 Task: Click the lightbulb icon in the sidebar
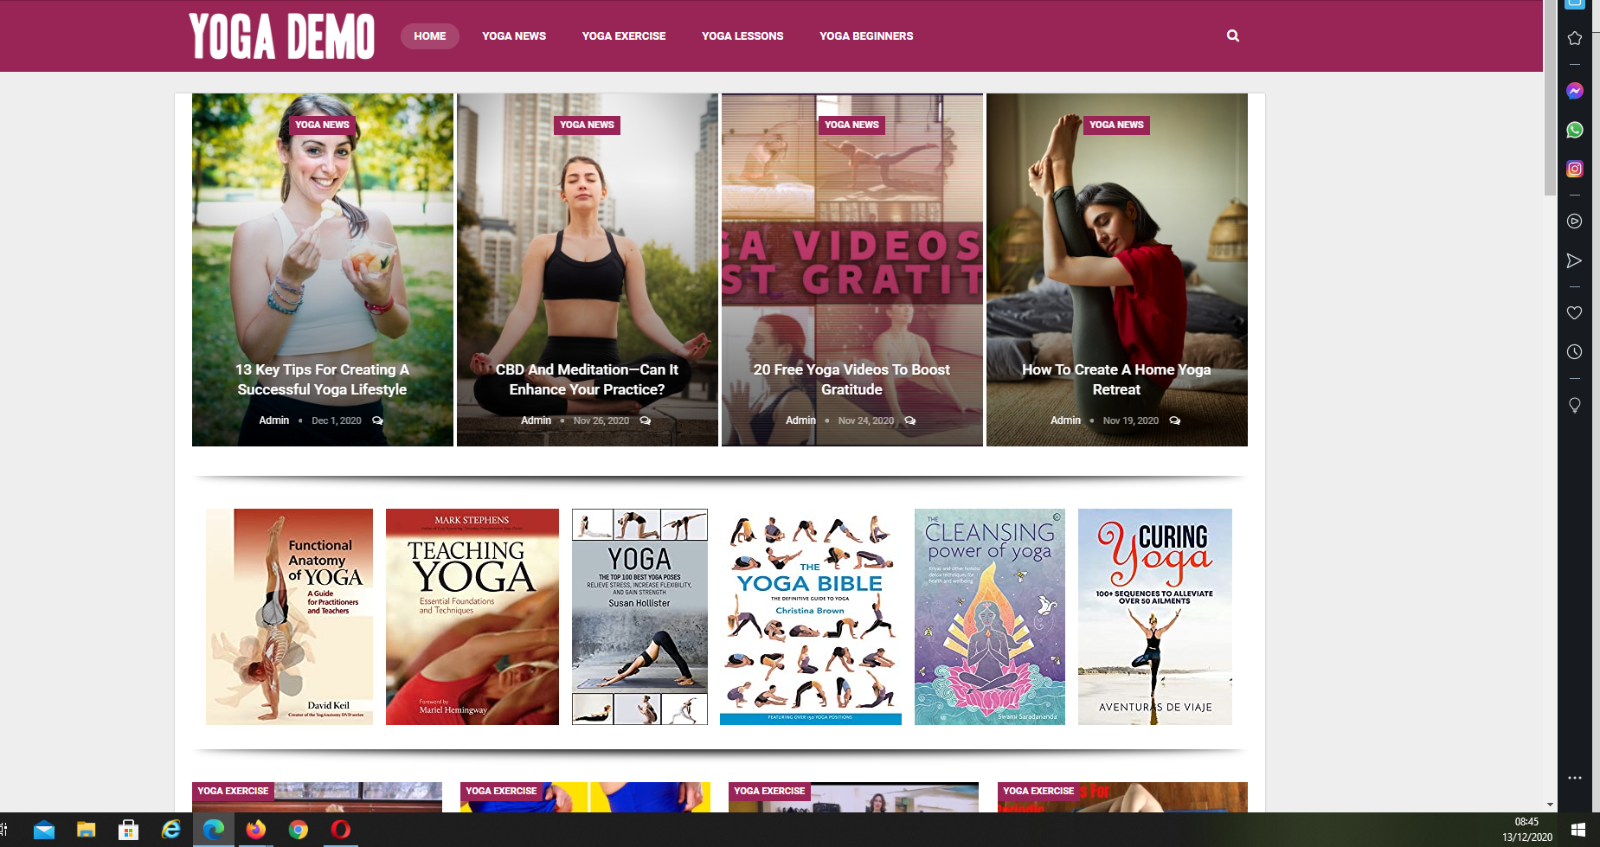coord(1575,405)
